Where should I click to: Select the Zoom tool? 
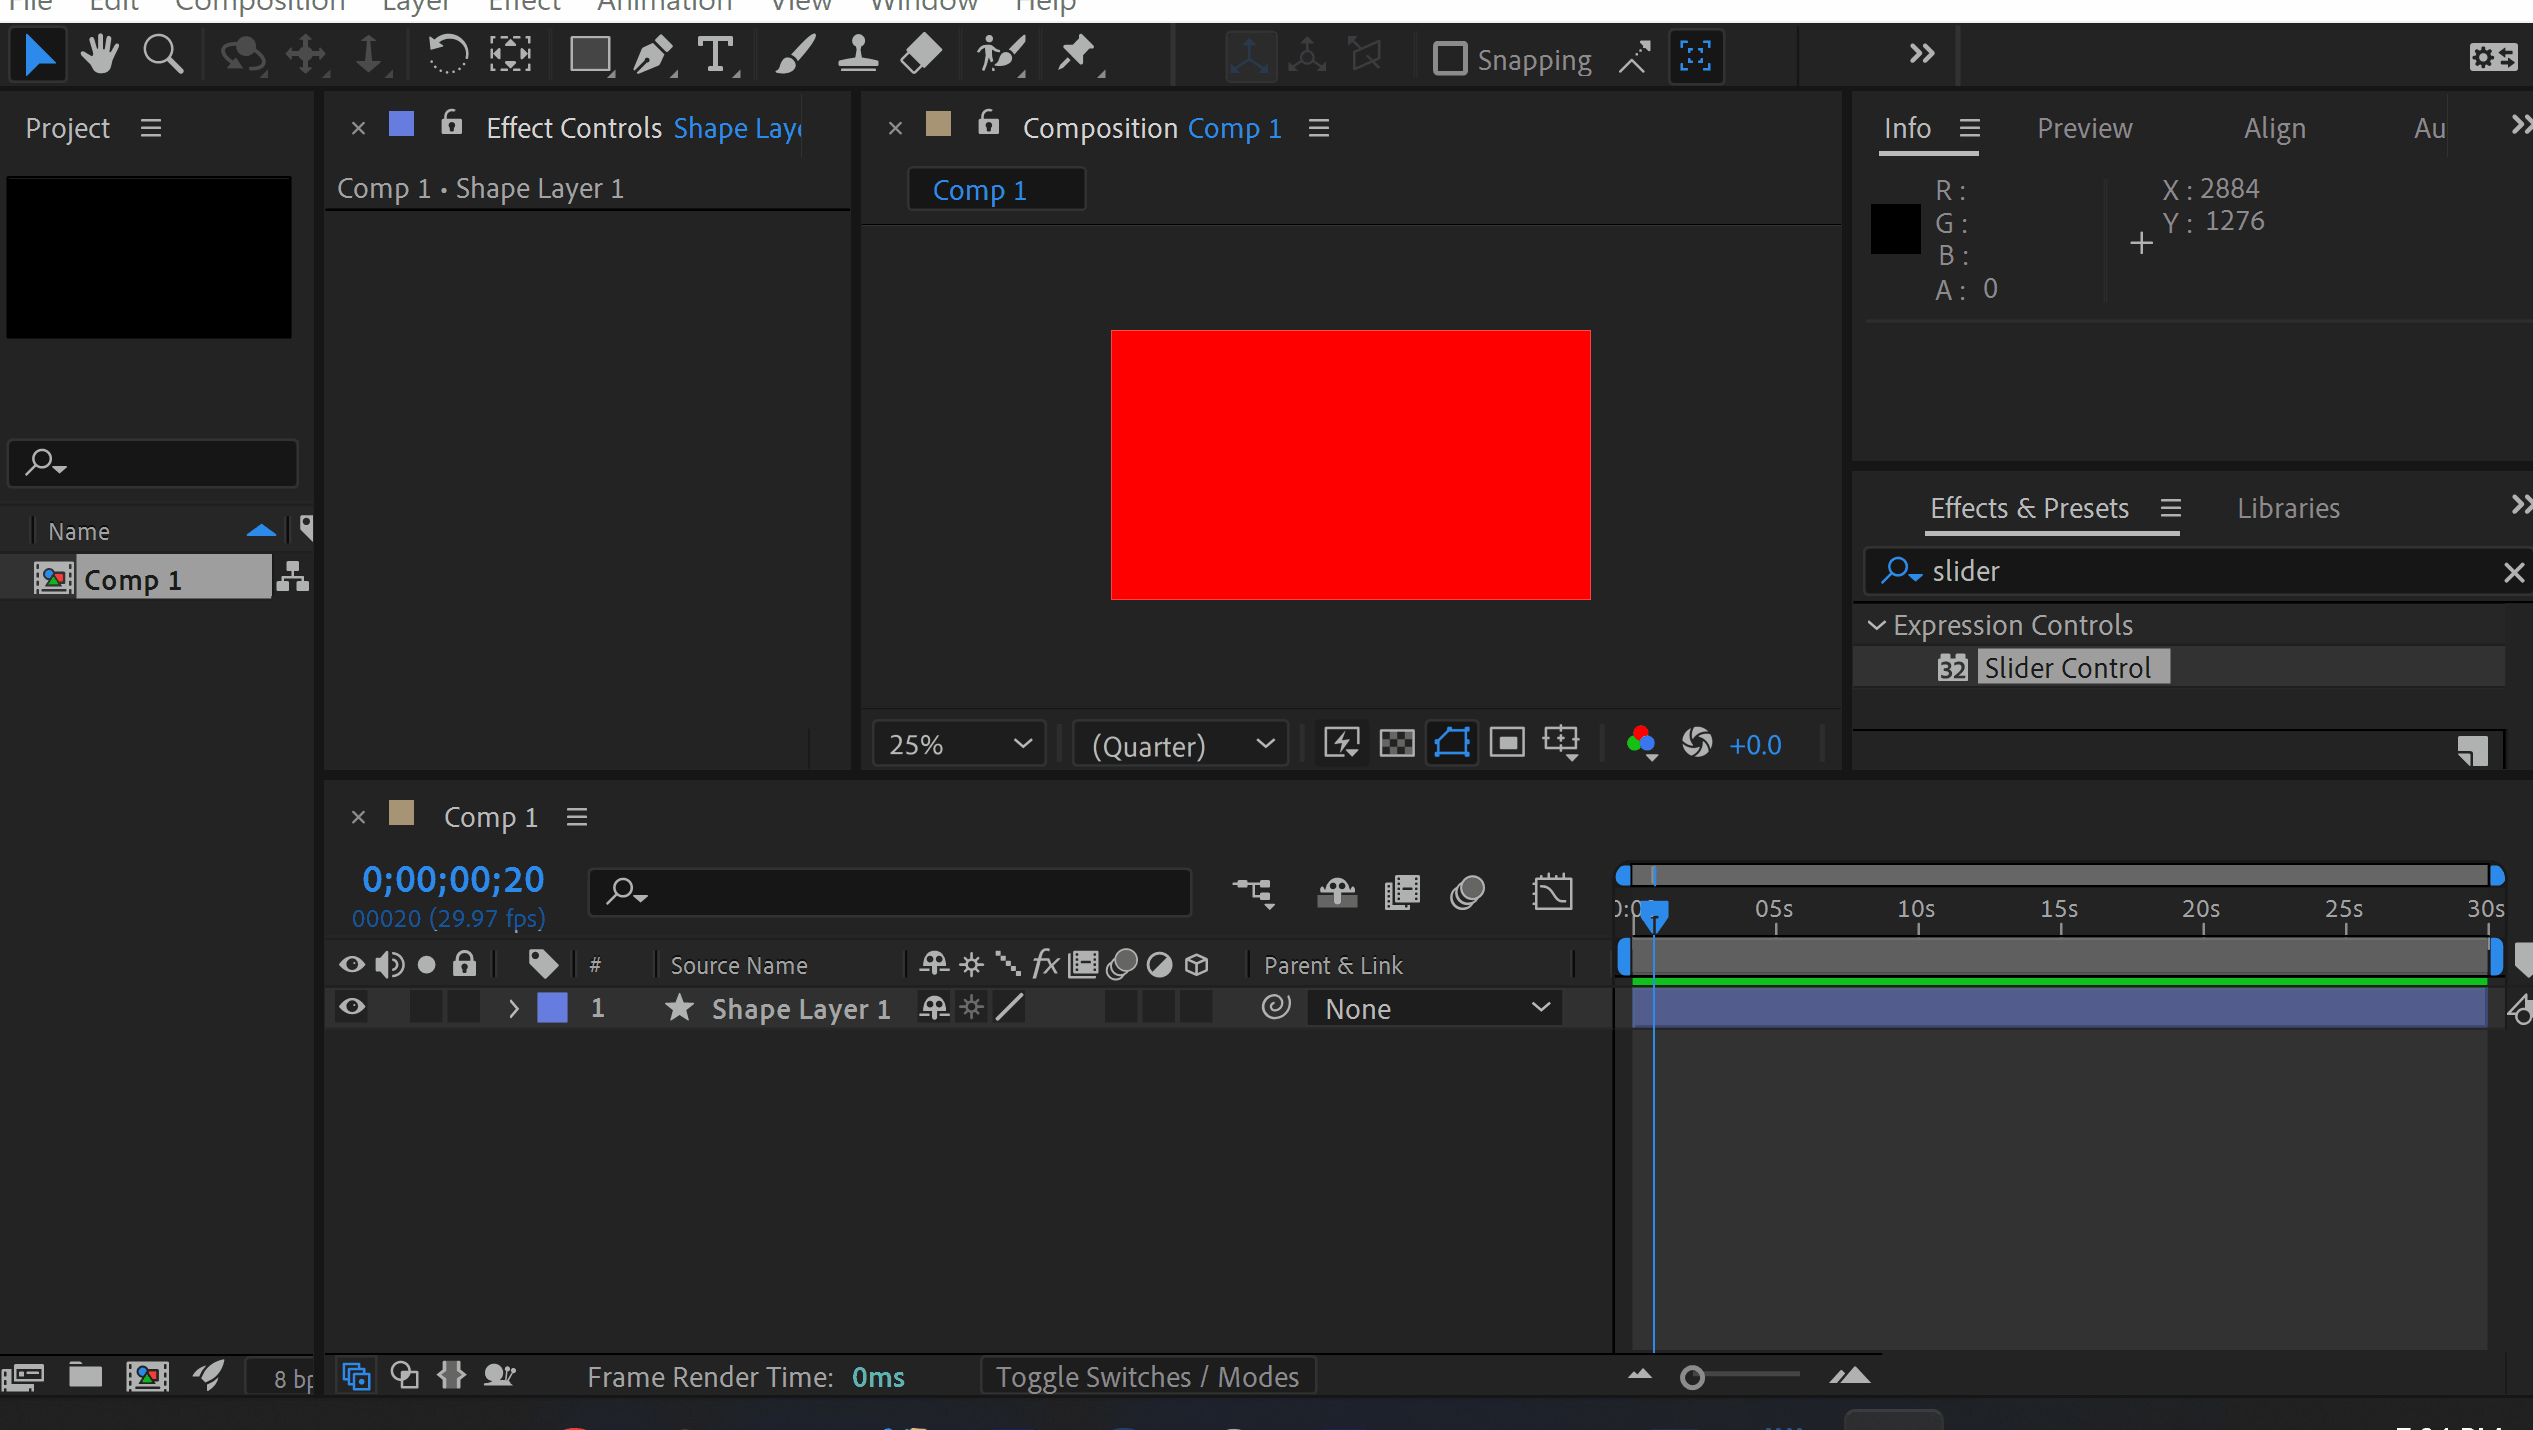tap(163, 55)
